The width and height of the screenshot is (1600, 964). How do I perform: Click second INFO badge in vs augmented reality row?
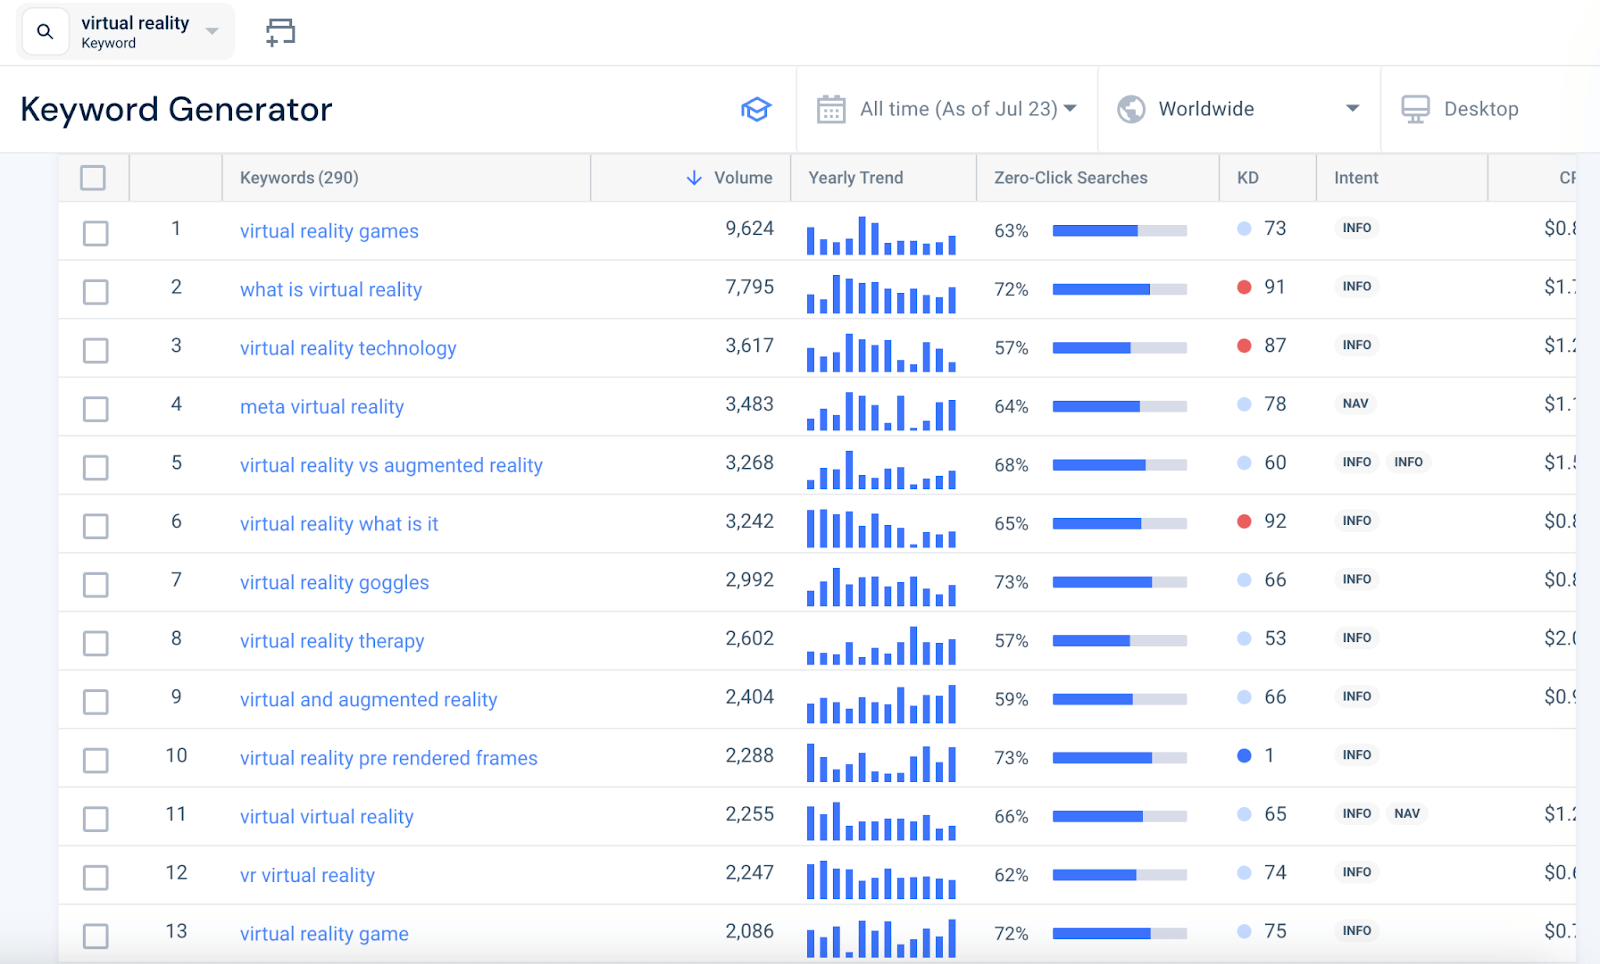(1408, 462)
